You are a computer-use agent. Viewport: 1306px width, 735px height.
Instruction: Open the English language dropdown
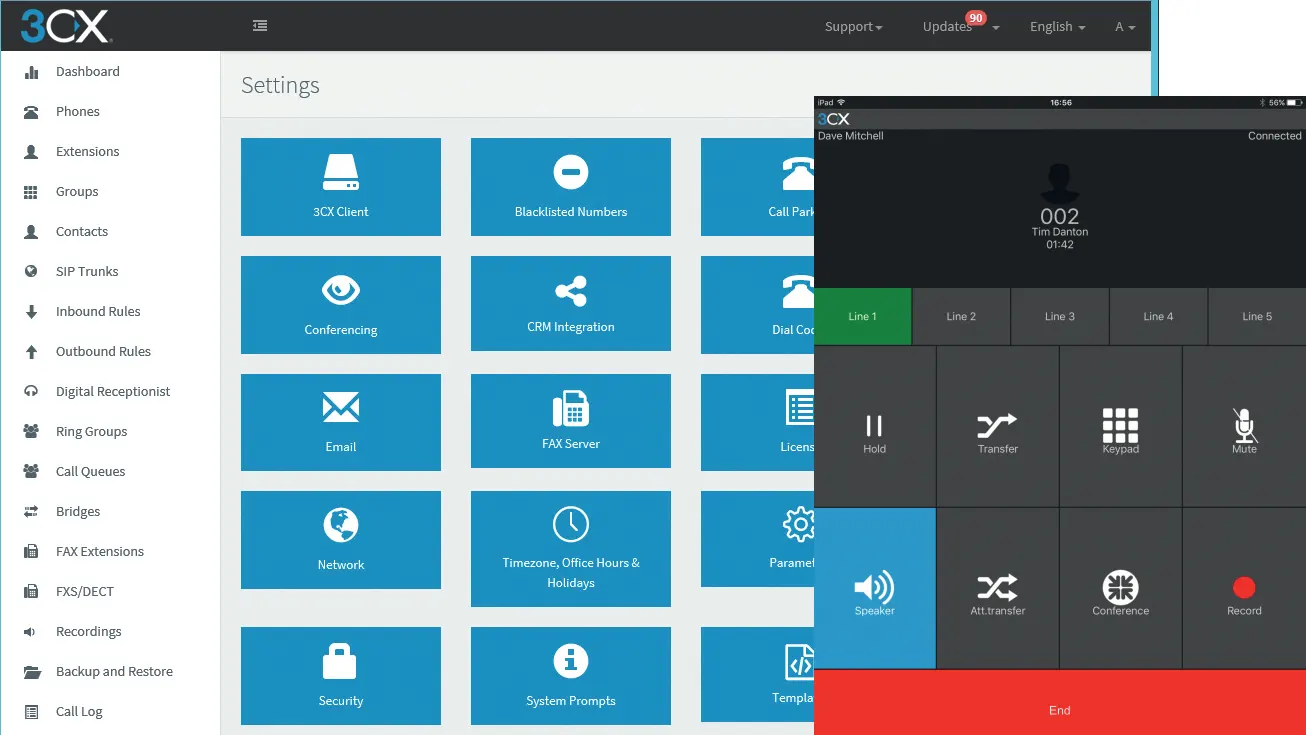tap(1057, 27)
